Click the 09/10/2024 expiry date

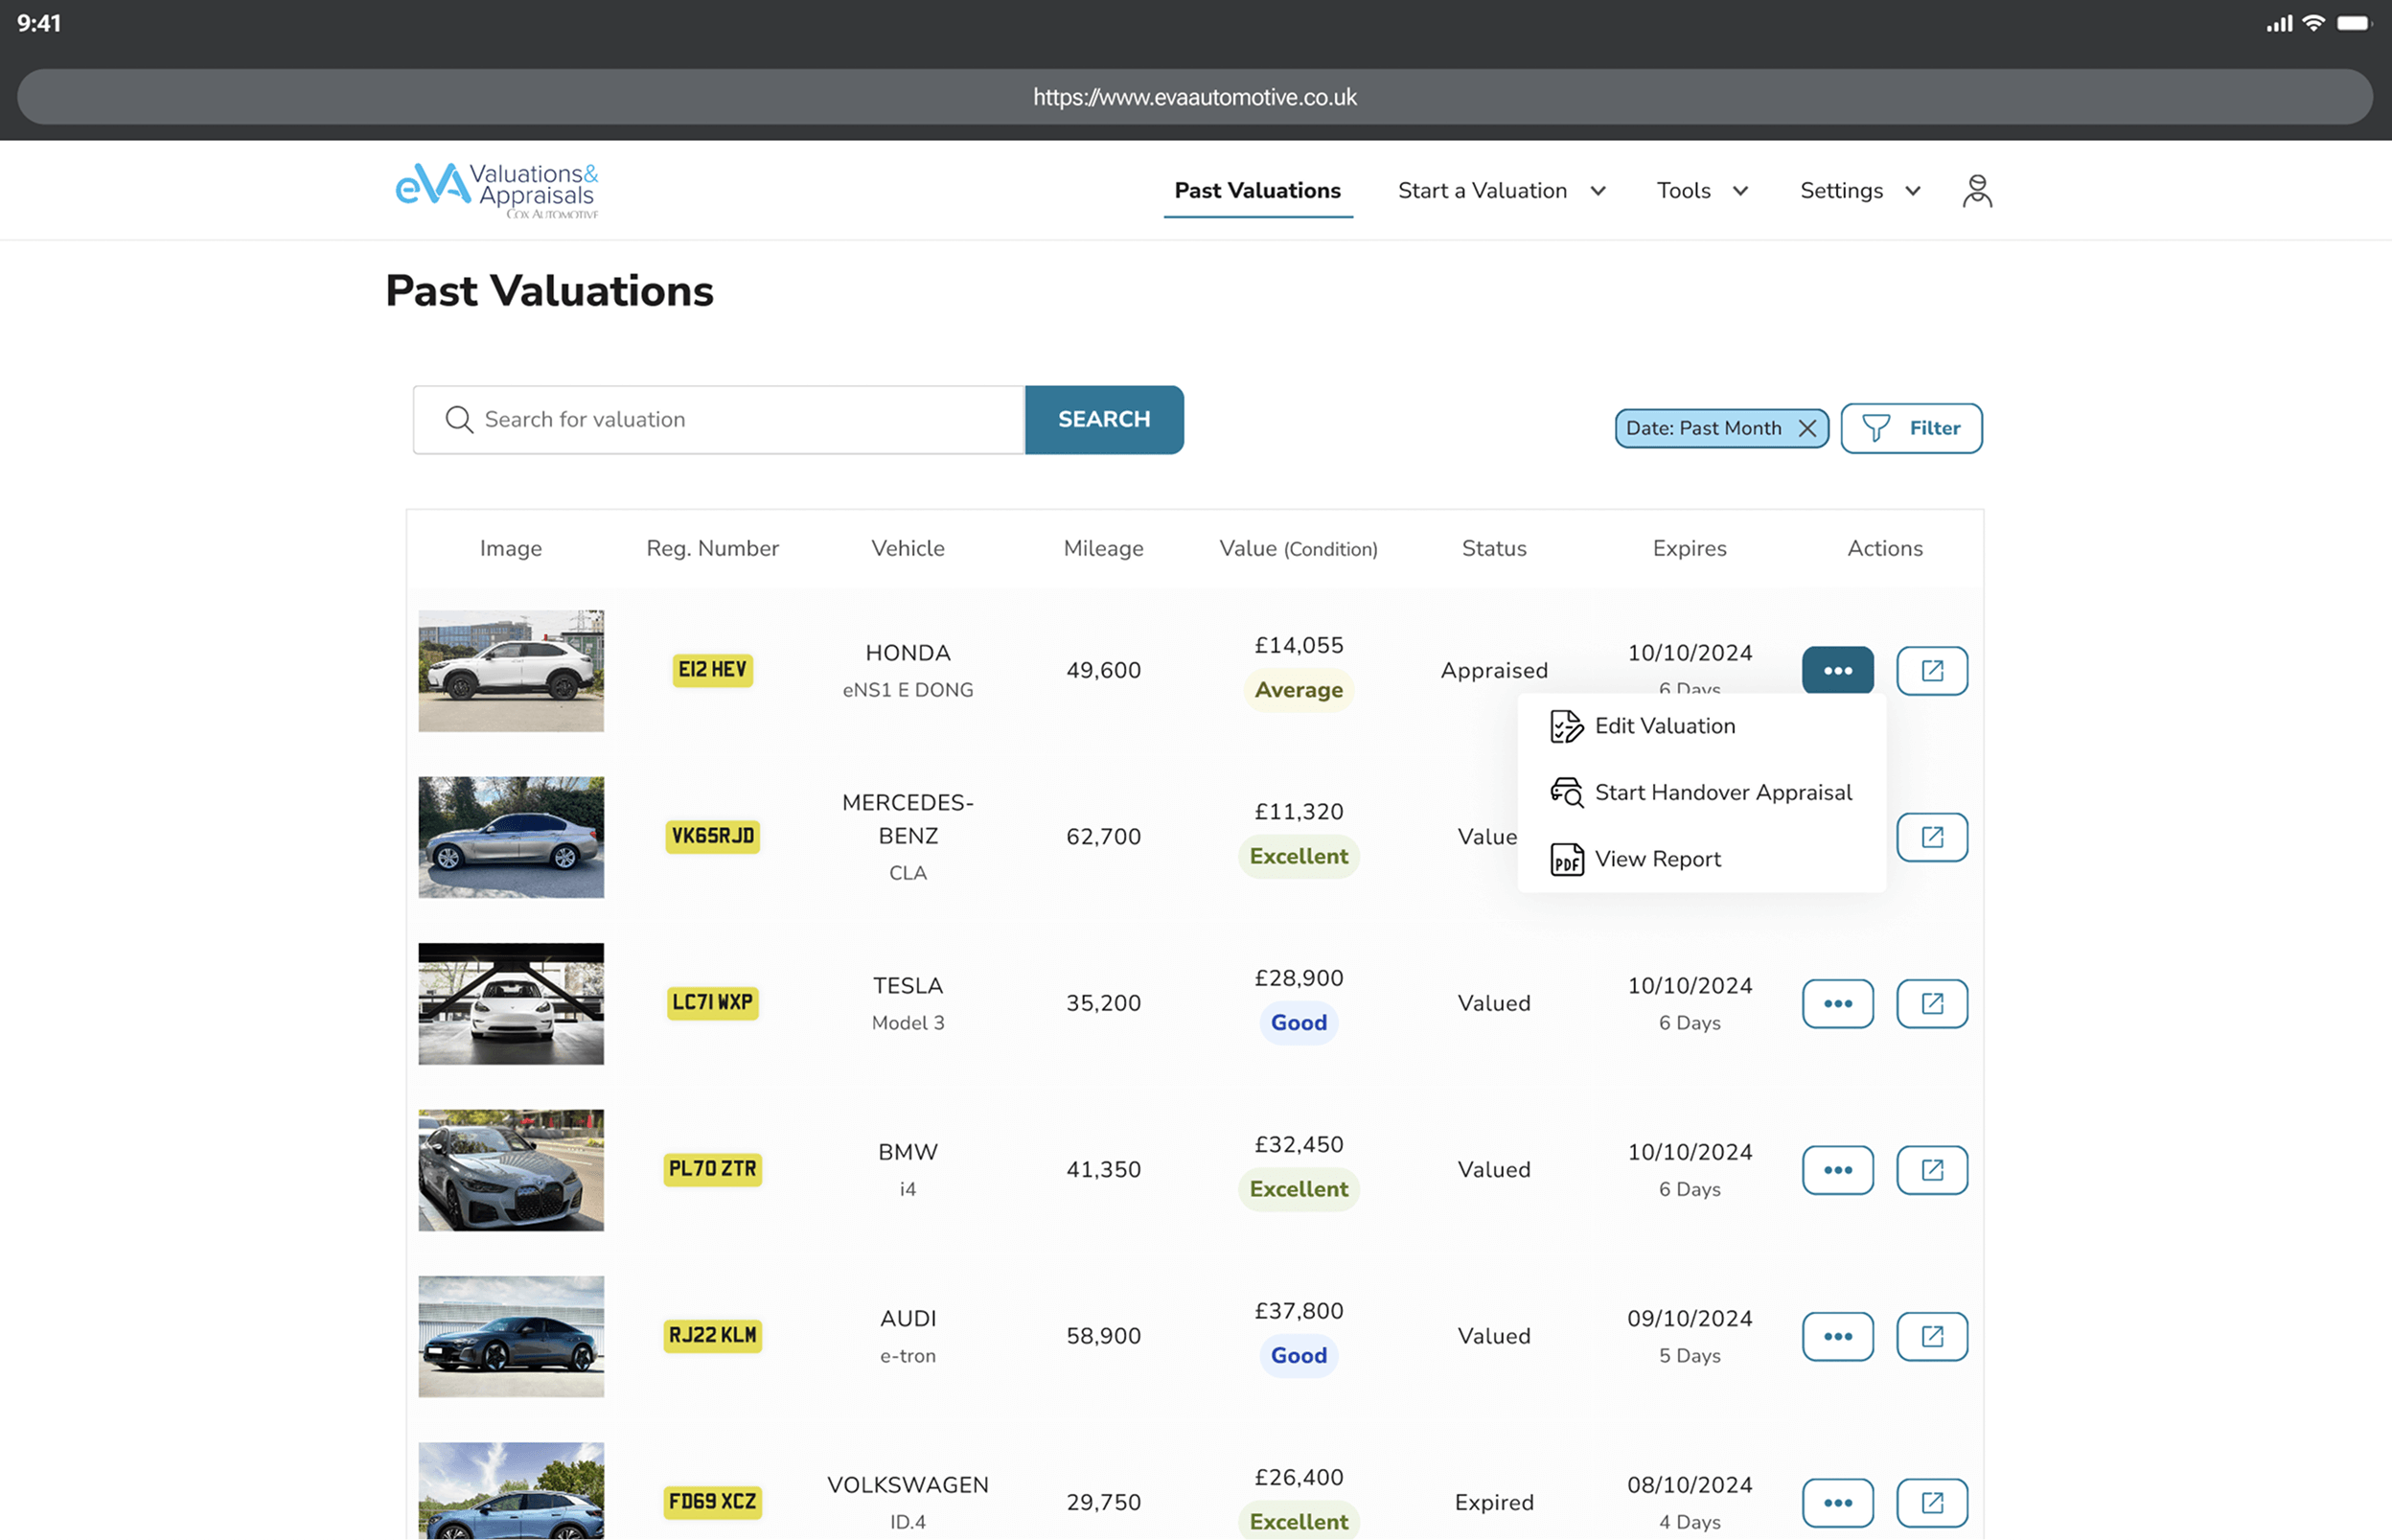coord(1689,1318)
